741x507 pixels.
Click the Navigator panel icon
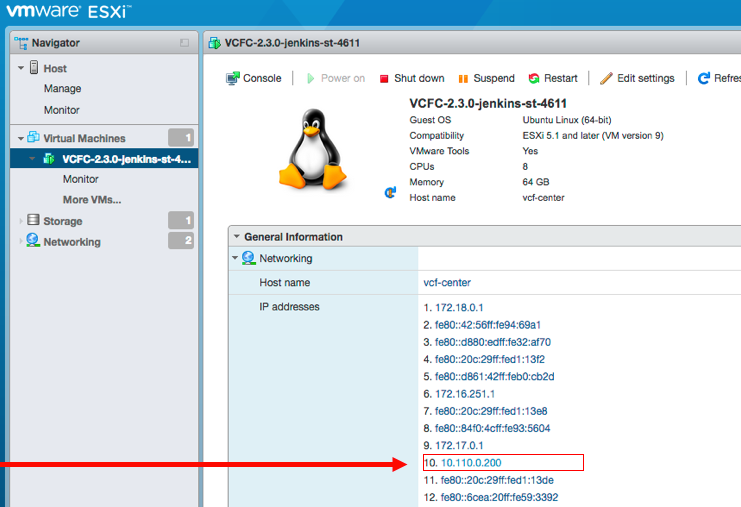click(21, 43)
